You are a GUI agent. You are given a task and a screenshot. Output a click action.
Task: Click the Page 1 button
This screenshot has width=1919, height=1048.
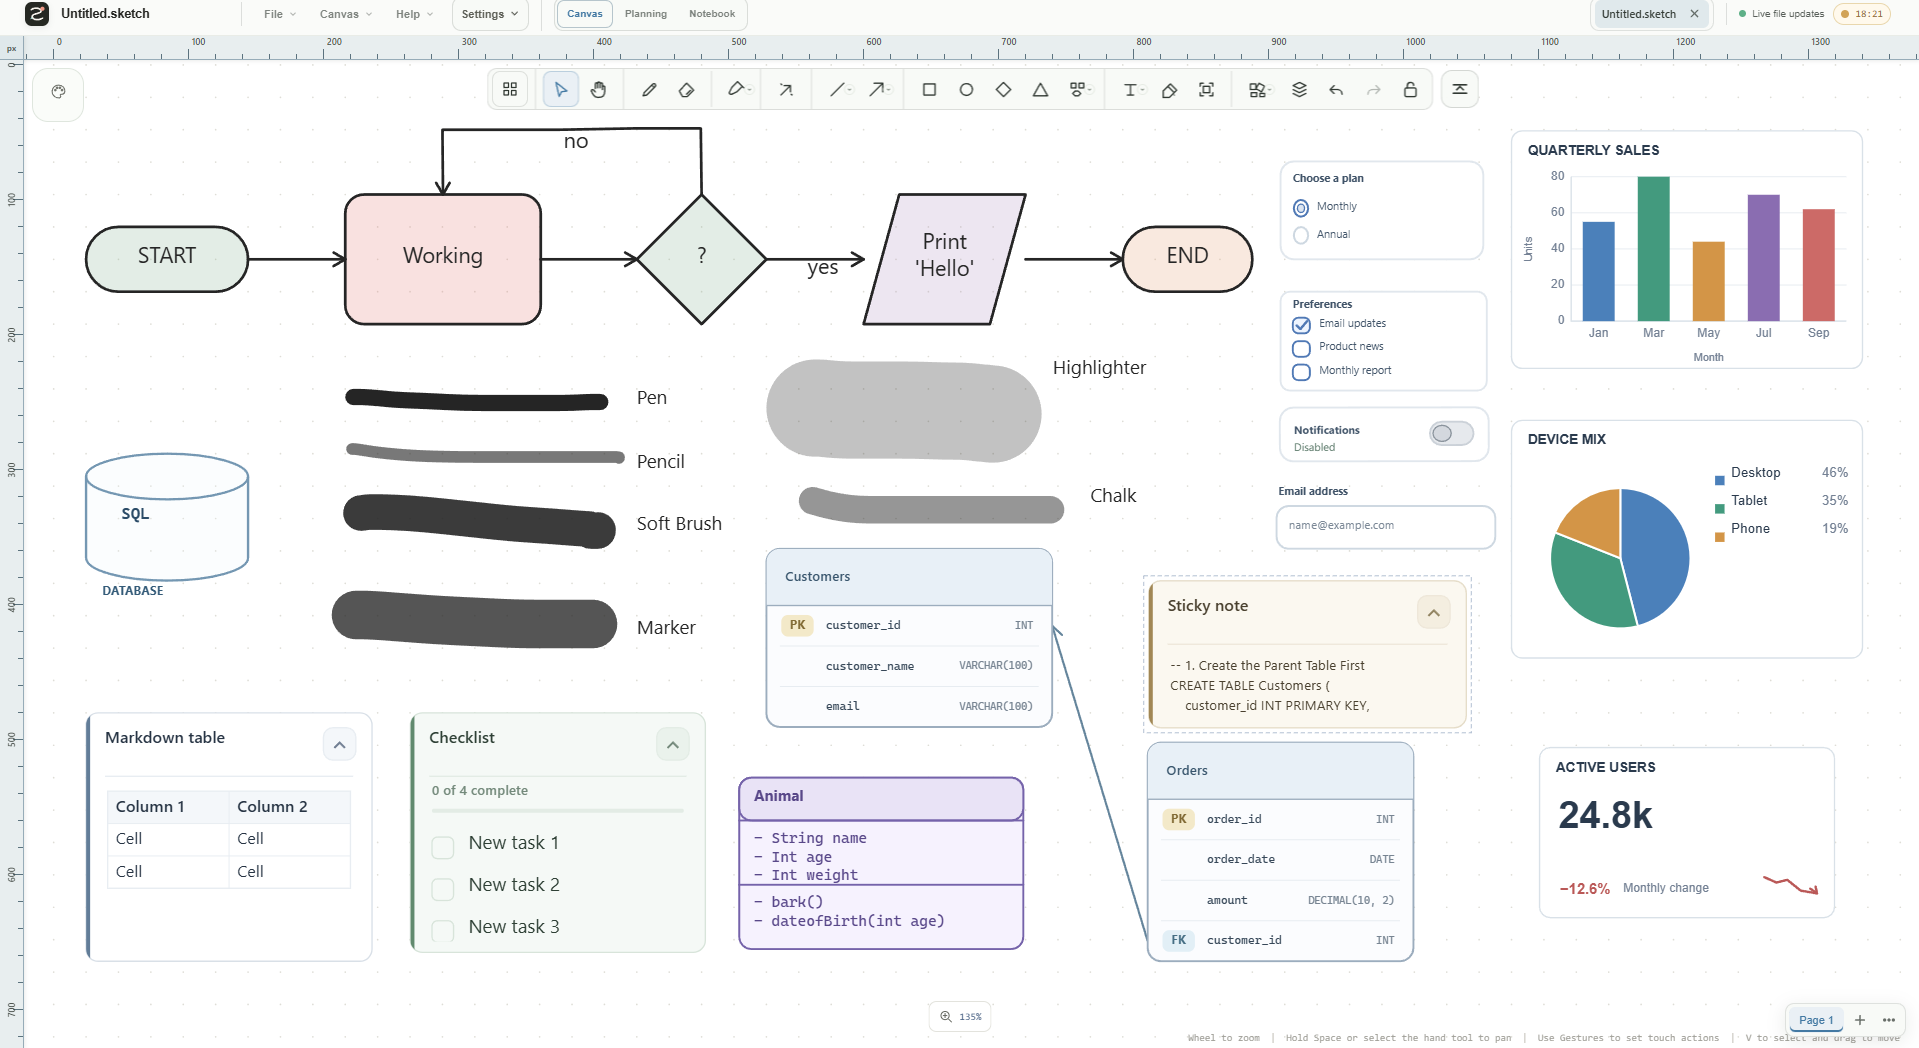tap(1816, 1020)
